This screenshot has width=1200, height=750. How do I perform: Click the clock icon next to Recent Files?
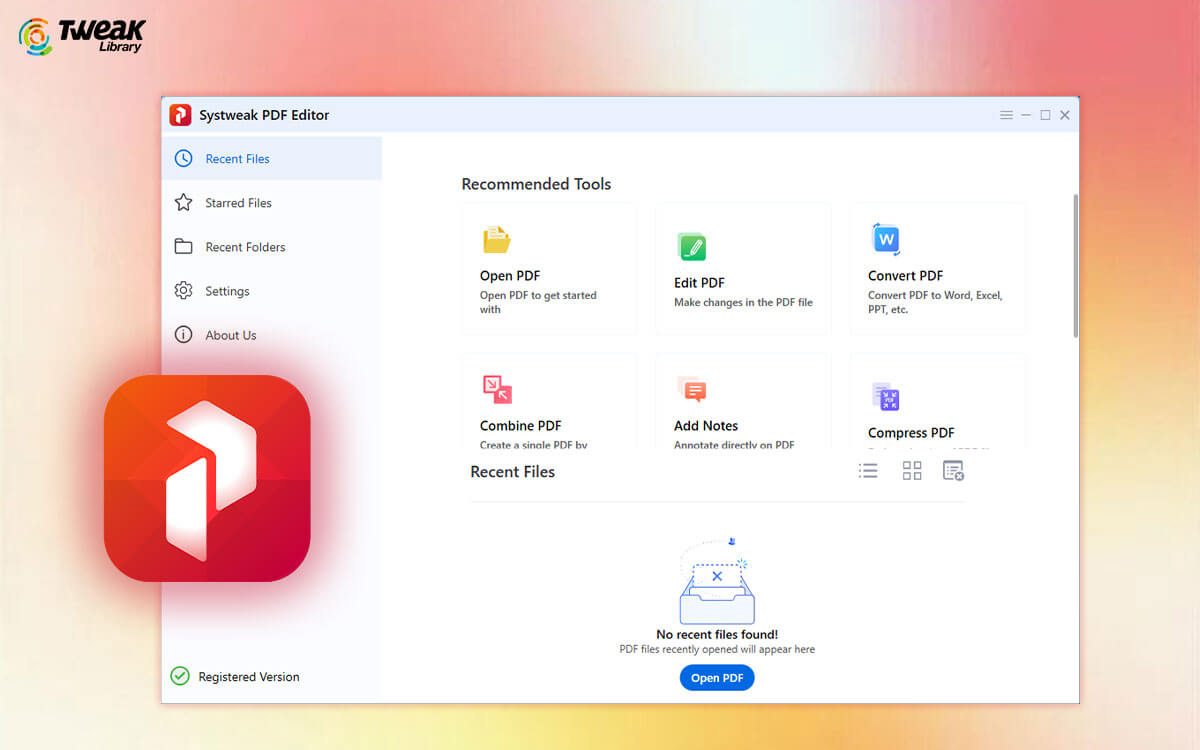coord(184,158)
